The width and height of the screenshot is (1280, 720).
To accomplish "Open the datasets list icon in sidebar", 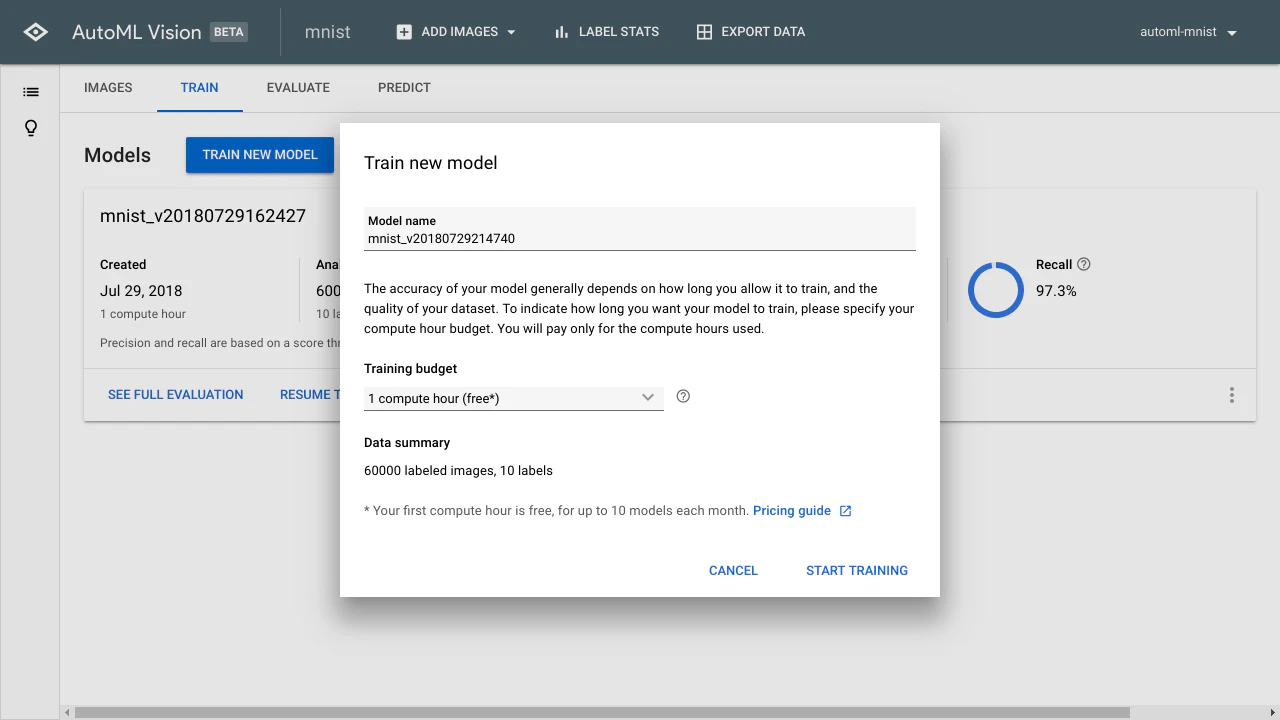I will pos(31,92).
